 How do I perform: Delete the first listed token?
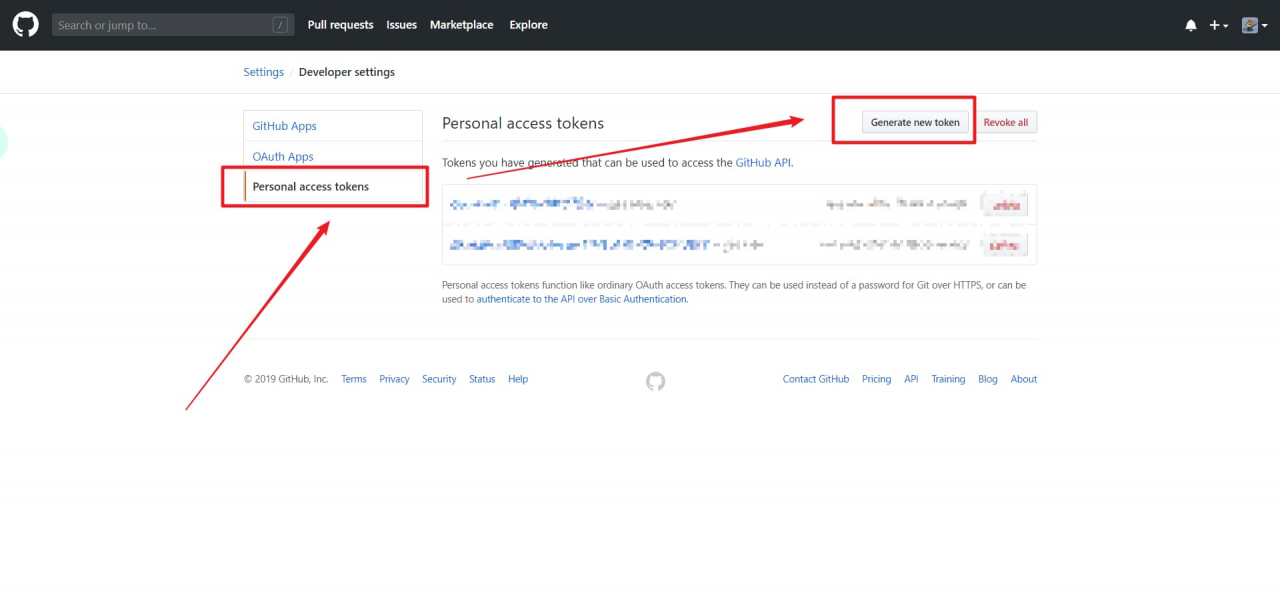(1004, 205)
